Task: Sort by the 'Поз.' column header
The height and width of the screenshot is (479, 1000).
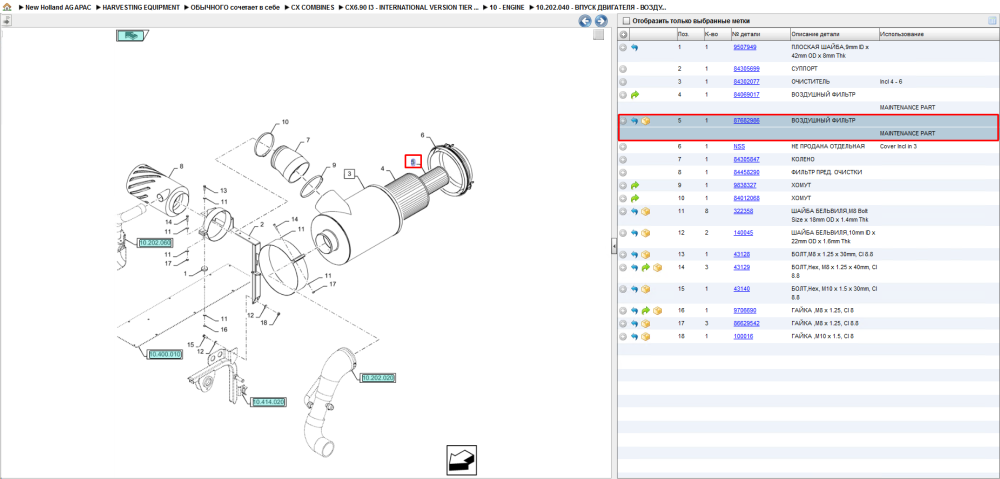Action: click(683, 34)
